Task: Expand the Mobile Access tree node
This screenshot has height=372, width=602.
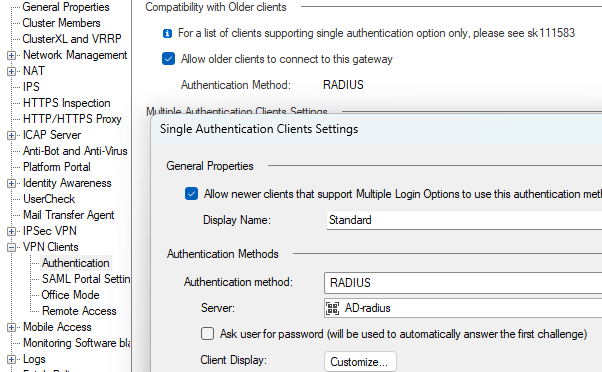Action: [x=12, y=327]
